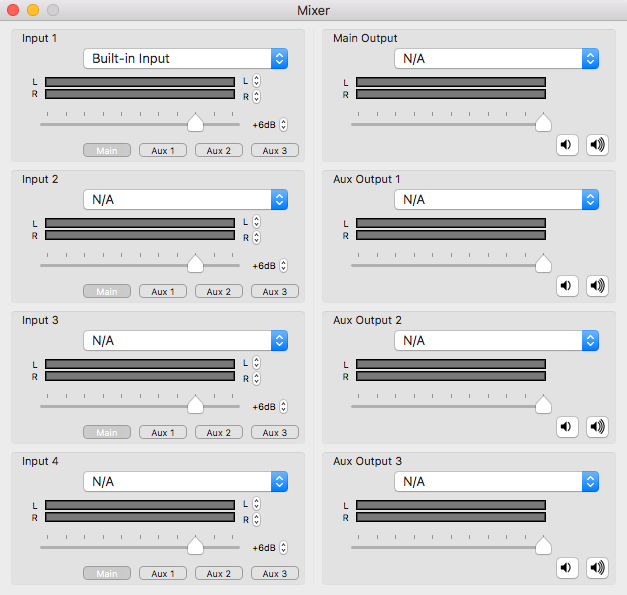Open the Aux Output 2 device dropdown
627x595 pixels.
[x=496, y=341]
